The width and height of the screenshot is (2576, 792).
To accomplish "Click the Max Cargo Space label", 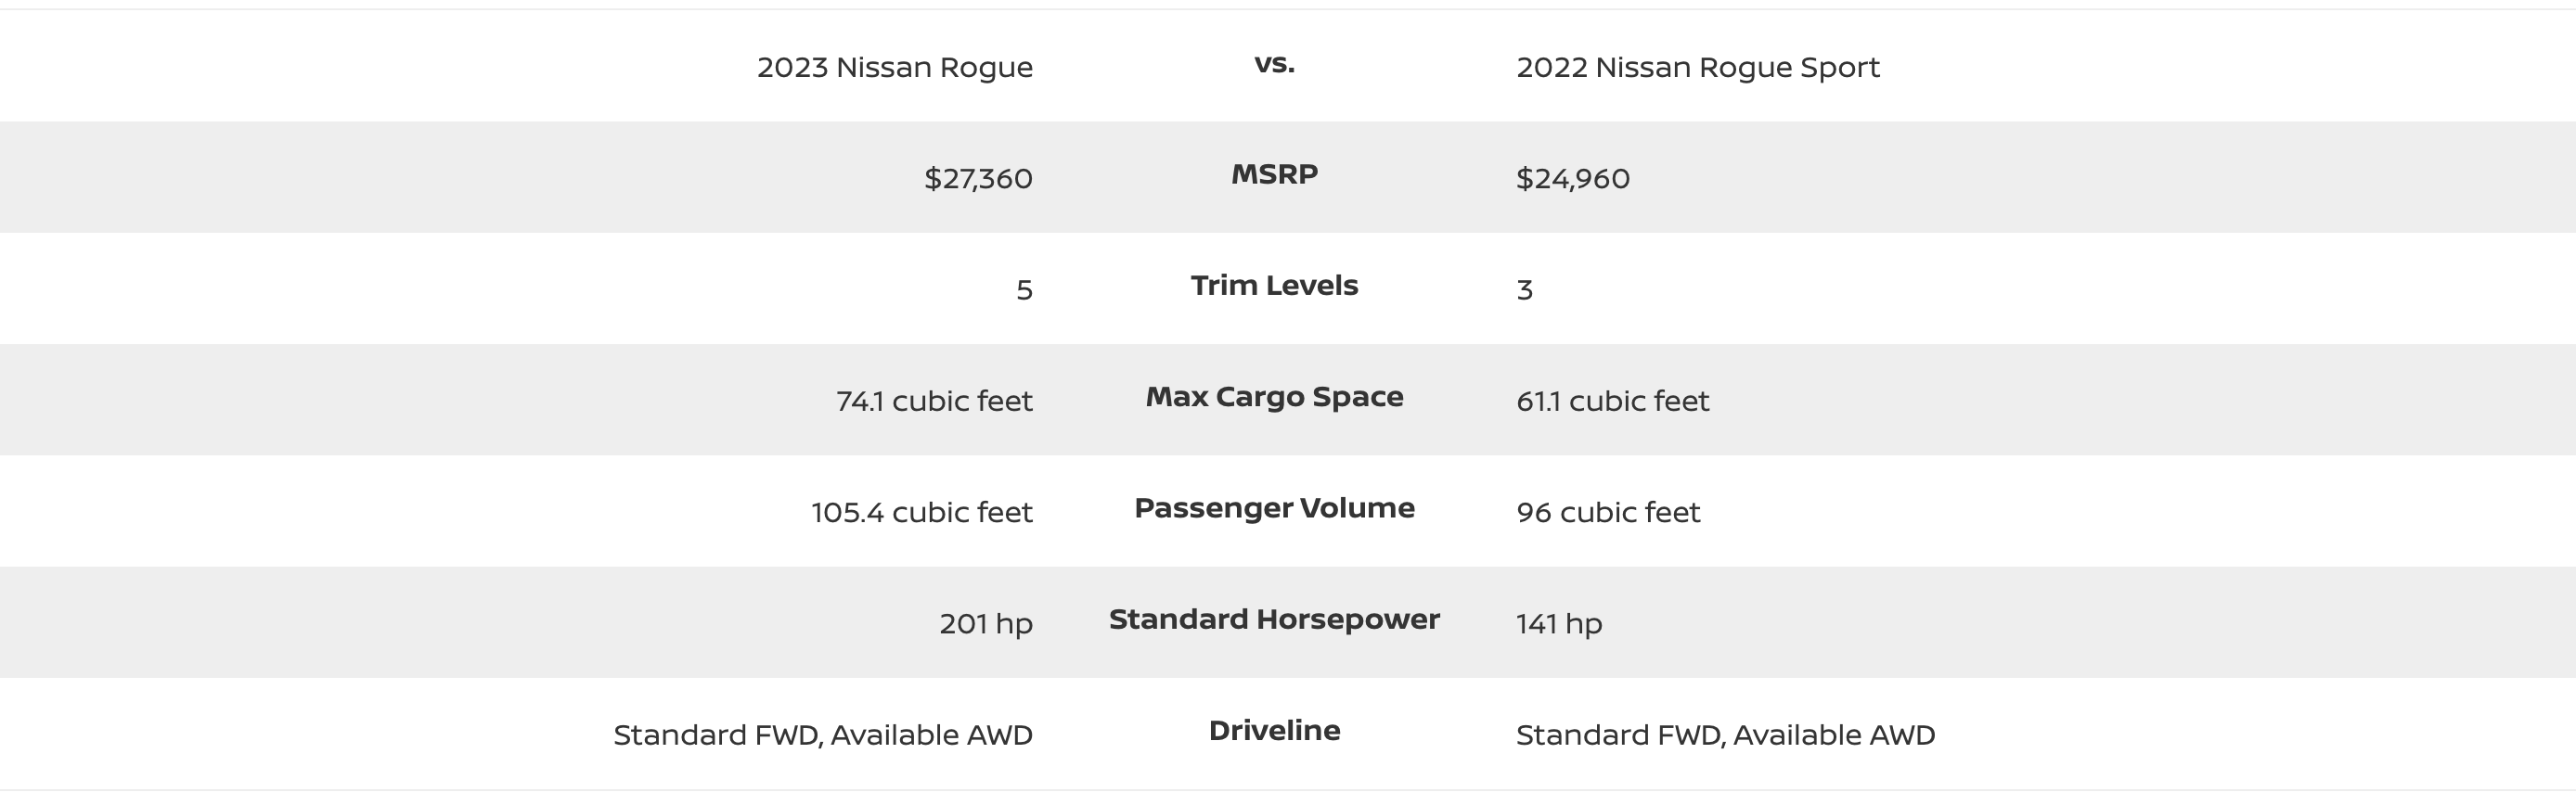I will pos(1274,396).
